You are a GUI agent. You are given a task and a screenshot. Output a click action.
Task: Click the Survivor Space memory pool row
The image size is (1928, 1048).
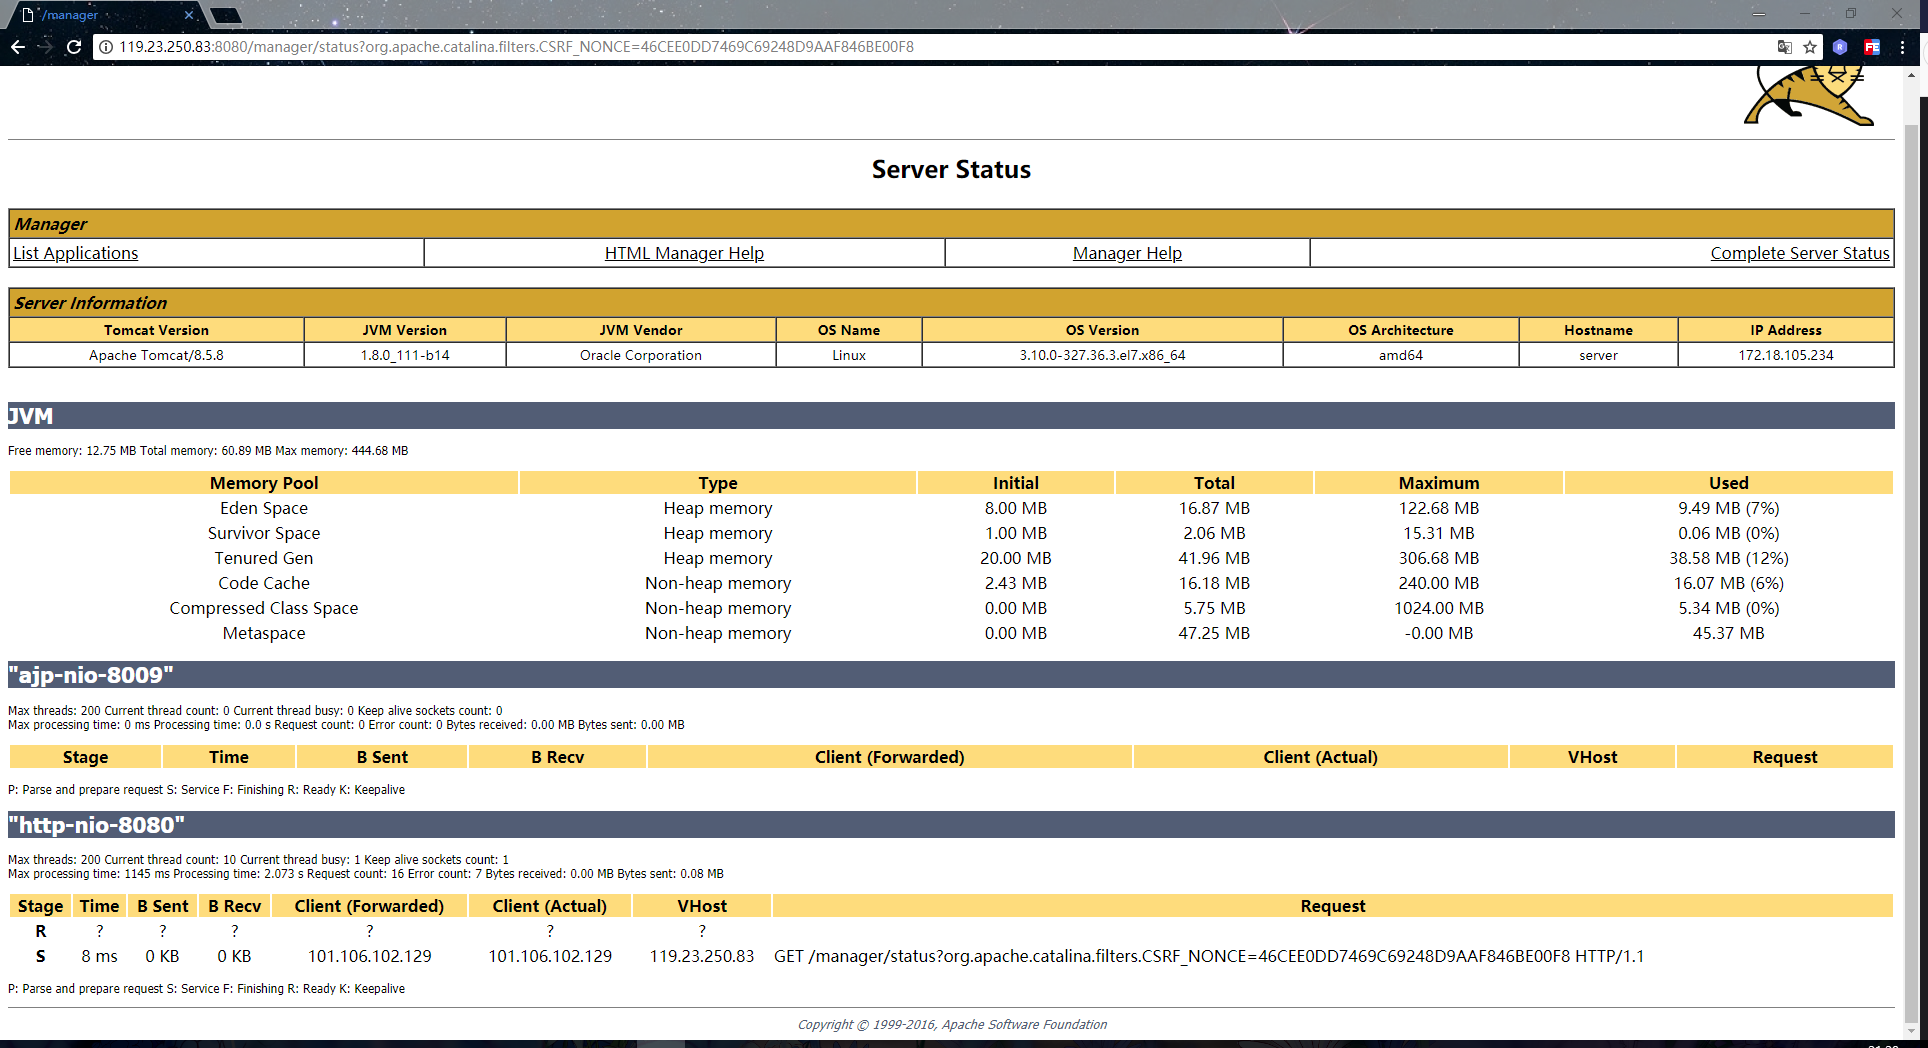coord(951,533)
